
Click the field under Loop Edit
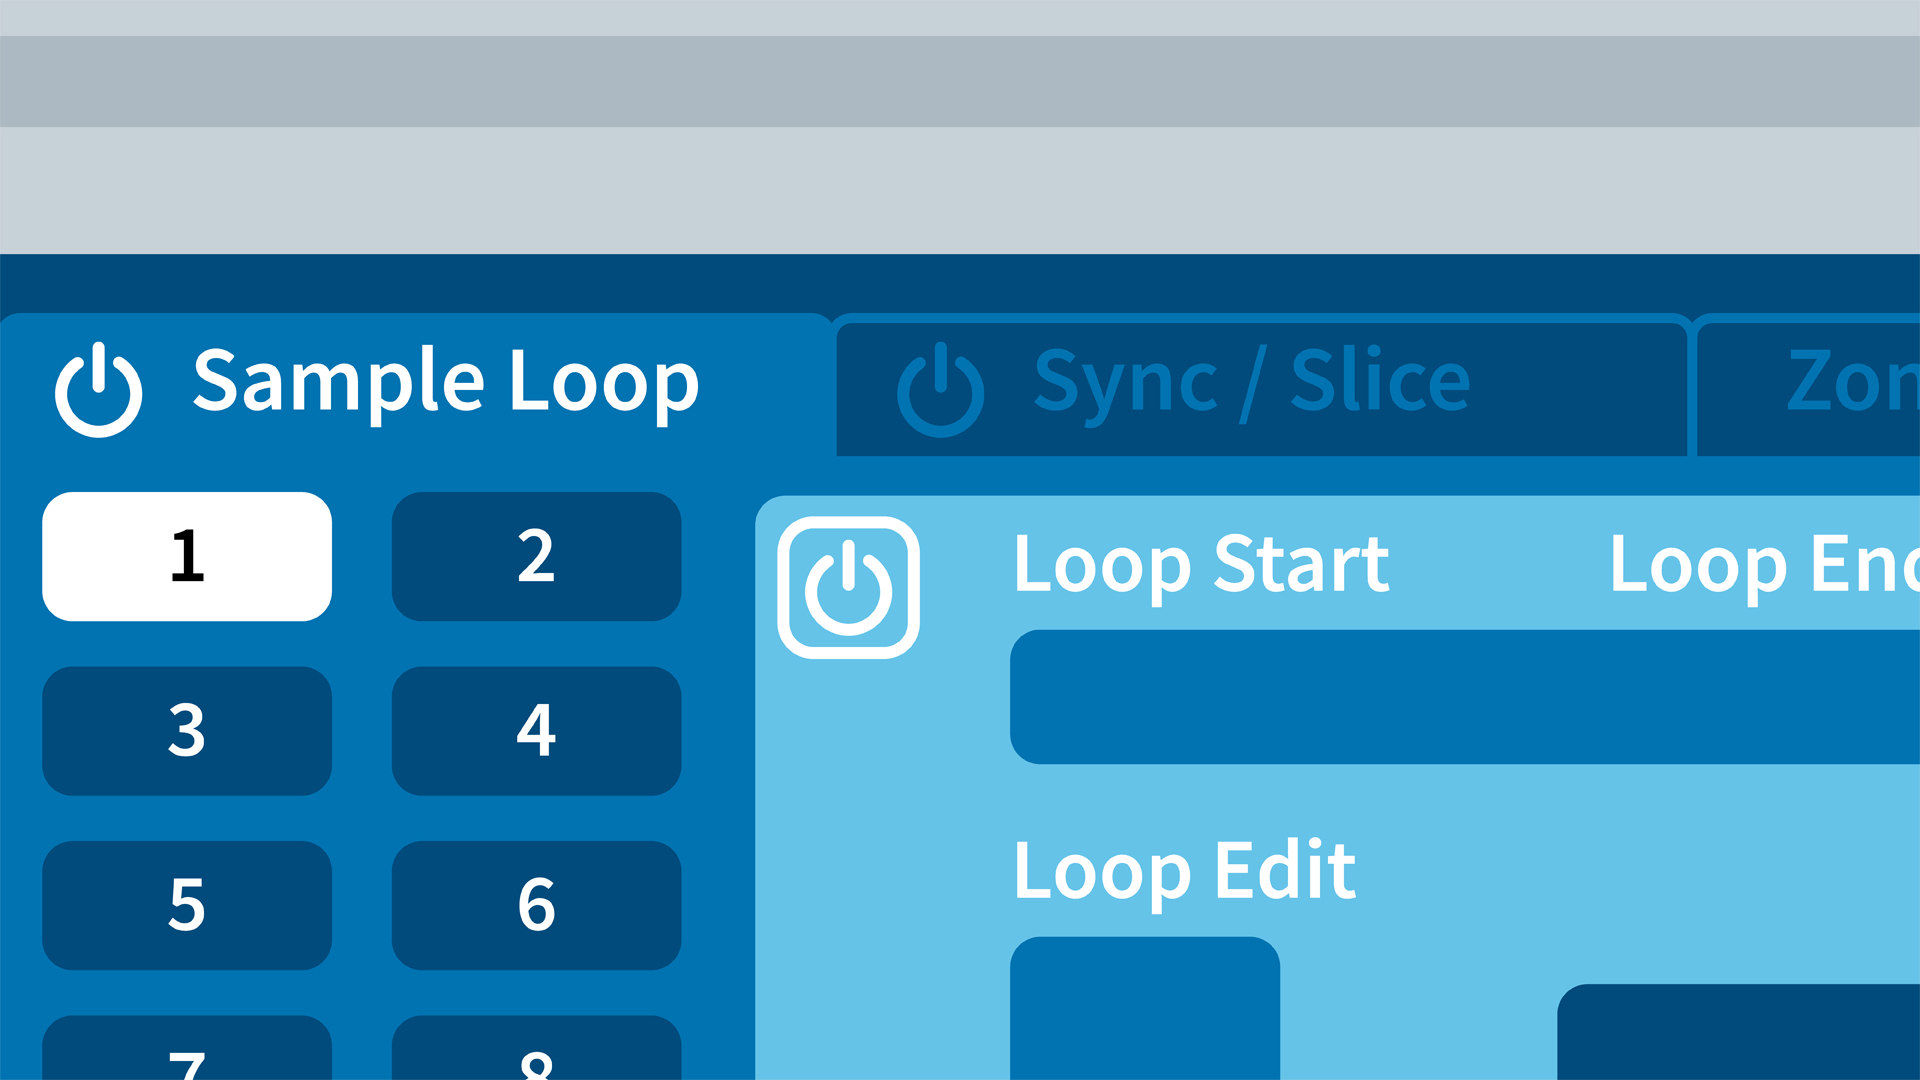(x=1145, y=1008)
